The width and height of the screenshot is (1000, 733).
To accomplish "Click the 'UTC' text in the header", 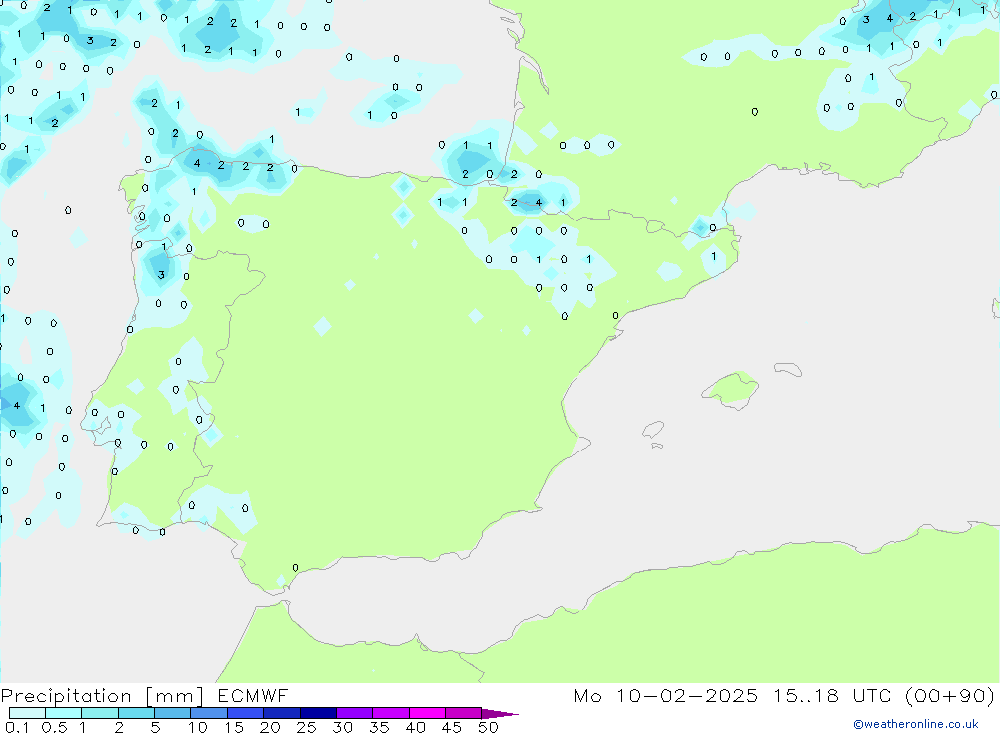I will click(x=872, y=695).
